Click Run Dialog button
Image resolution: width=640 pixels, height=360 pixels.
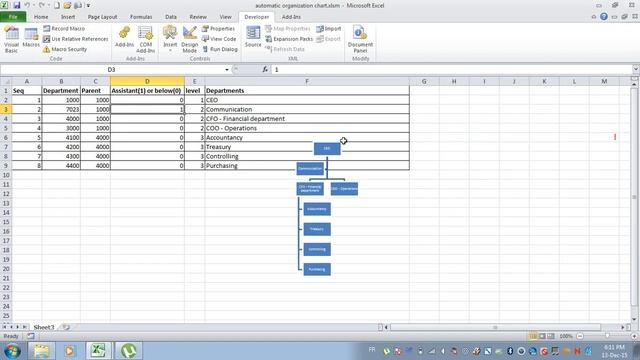[x=220, y=49]
